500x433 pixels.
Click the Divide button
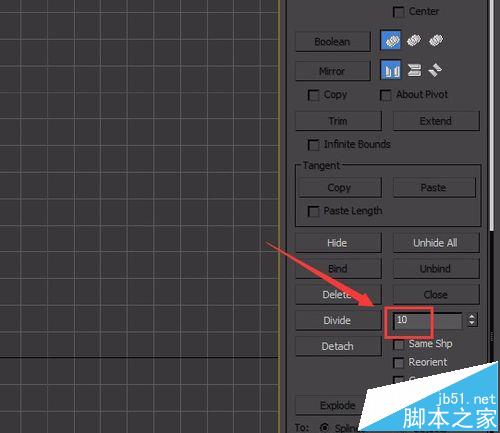tap(338, 320)
